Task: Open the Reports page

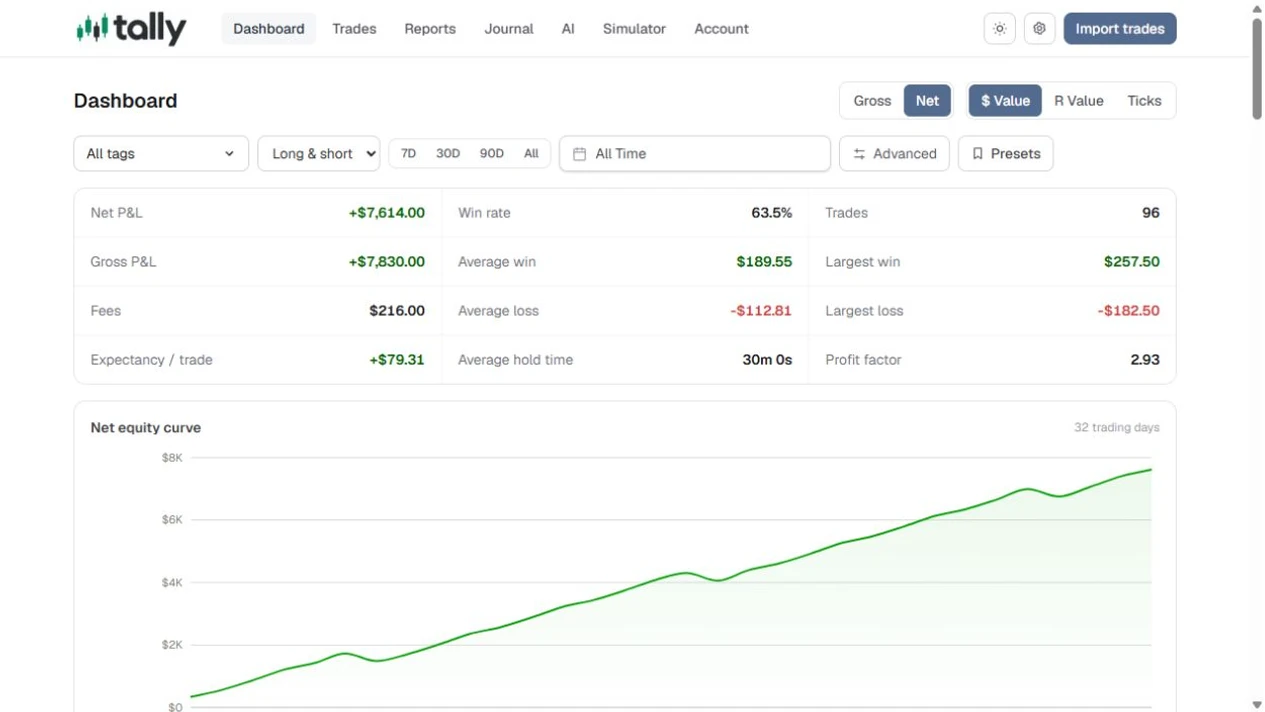Action: 430,29
